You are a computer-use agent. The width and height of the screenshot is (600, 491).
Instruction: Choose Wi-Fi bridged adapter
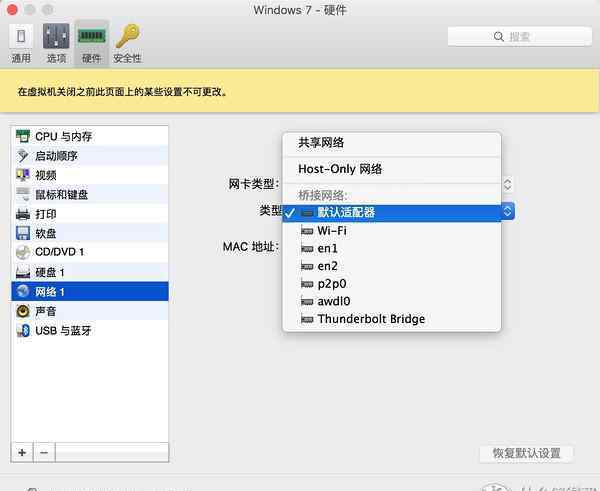click(x=392, y=231)
